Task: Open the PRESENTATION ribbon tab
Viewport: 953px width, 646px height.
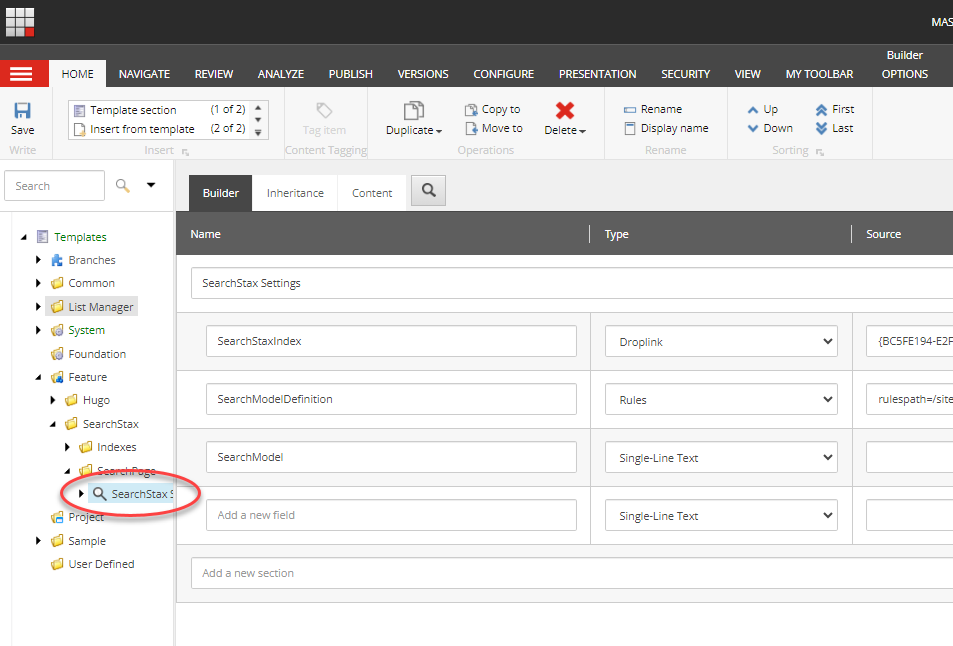Action: [x=597, y=74]
